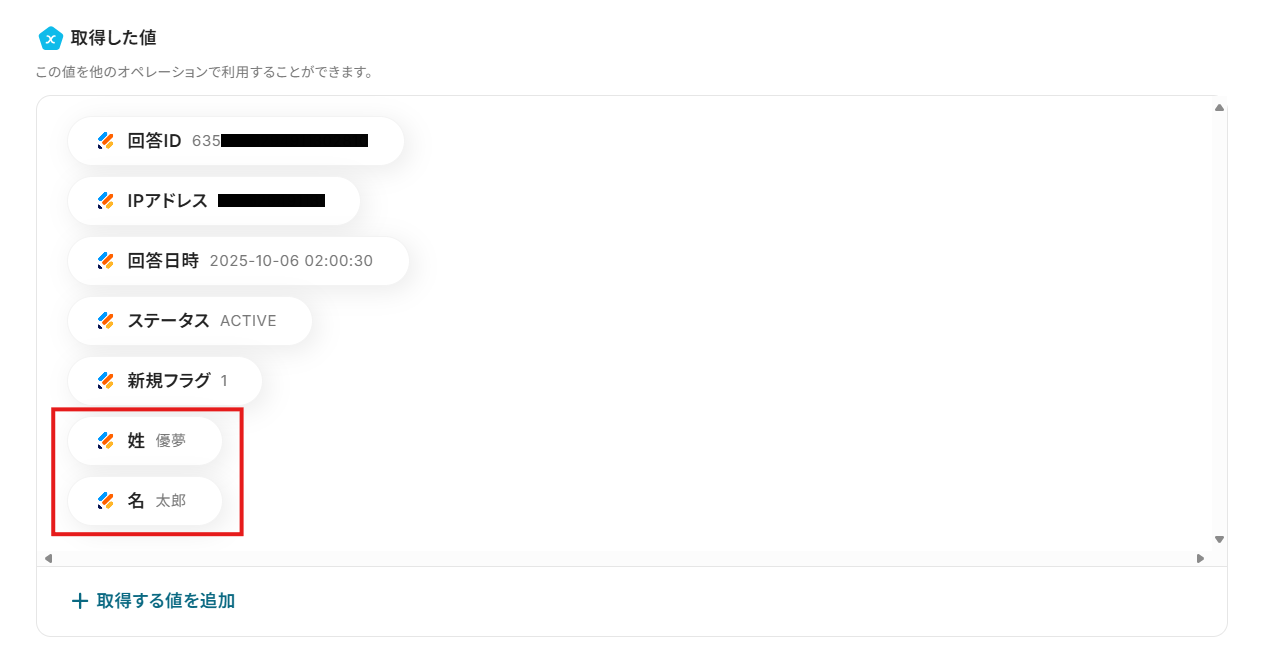
Task: Click the Jotform icon in 回答日時 chip
Action: [x=106, y=261]
